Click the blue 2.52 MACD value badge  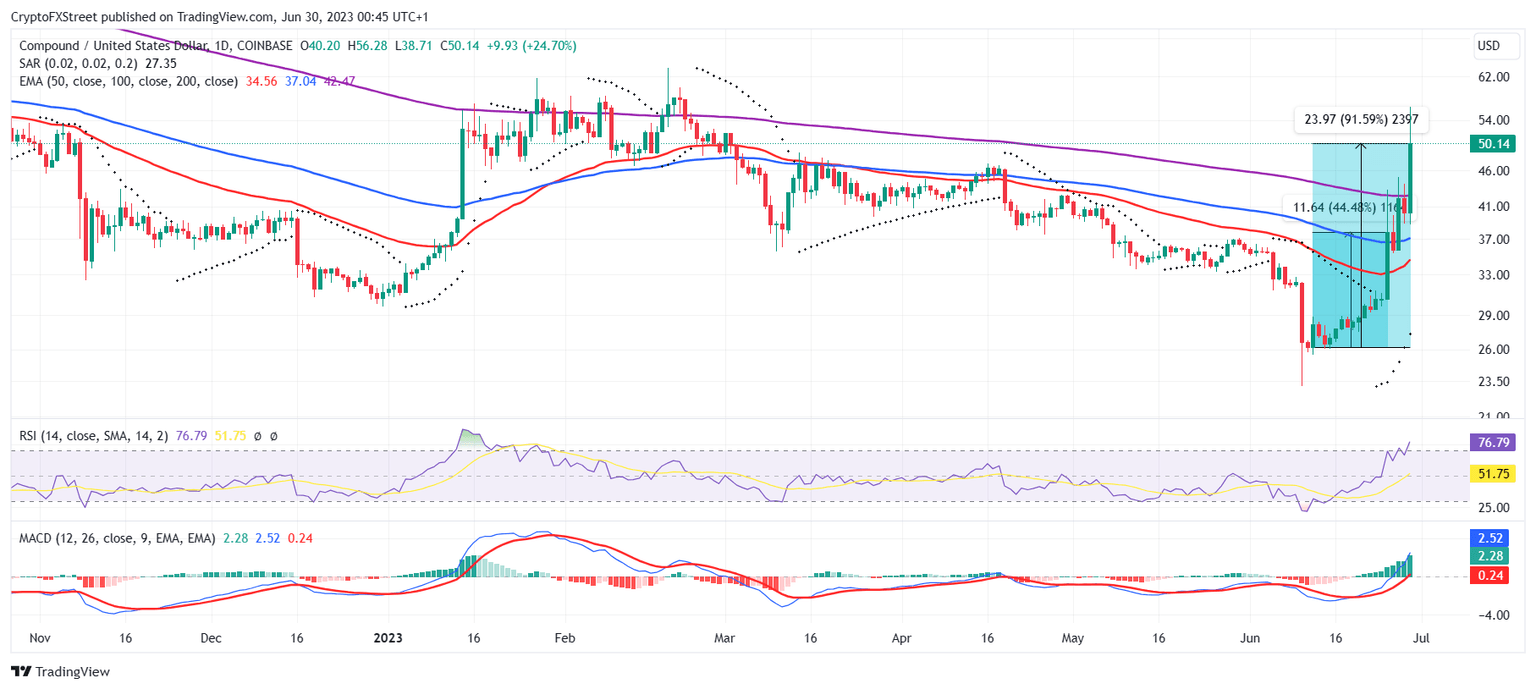pyautogui.click(x=1491, y=538)
